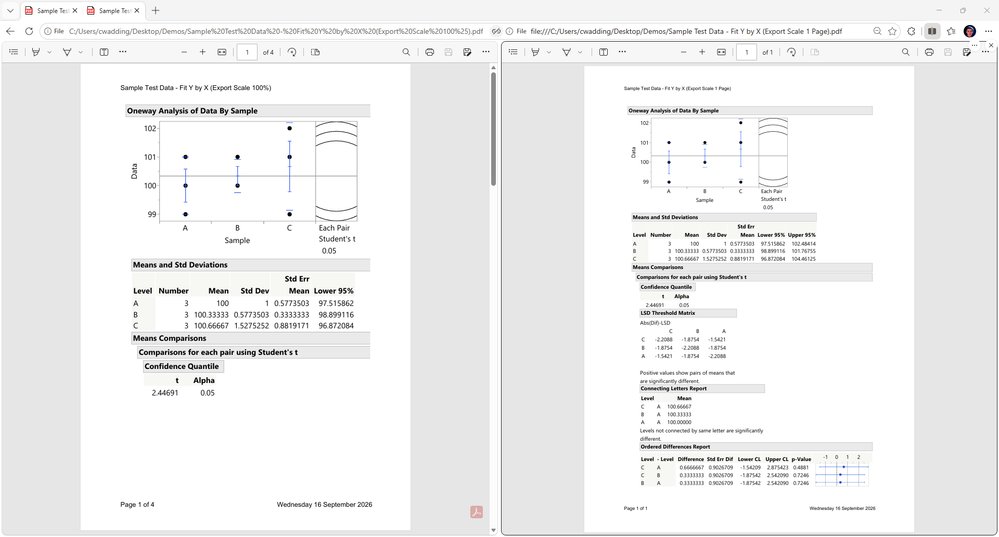This screenshot has height=537, width=999.
Task: Open more tools menu in the 1-page PDF toolbar
Action: pyautogui.click(x=622, y=52)
